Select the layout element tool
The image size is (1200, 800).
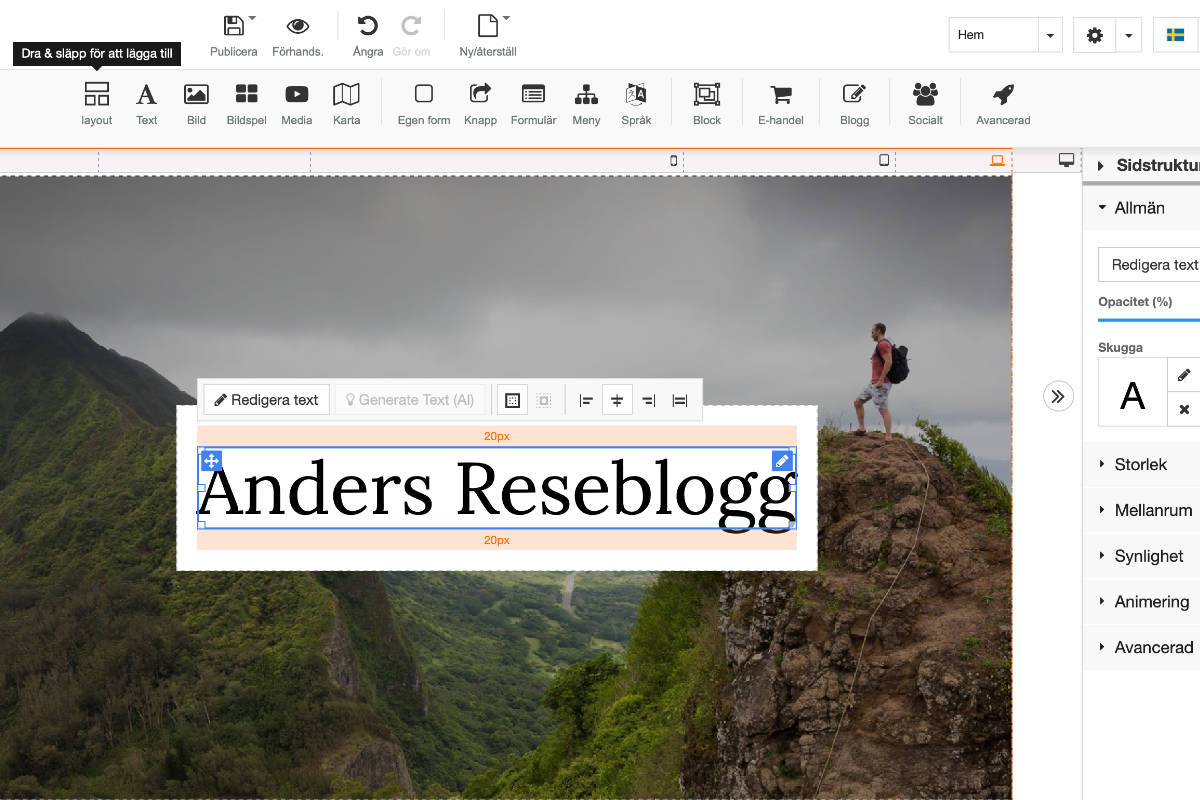click(97, 104)
